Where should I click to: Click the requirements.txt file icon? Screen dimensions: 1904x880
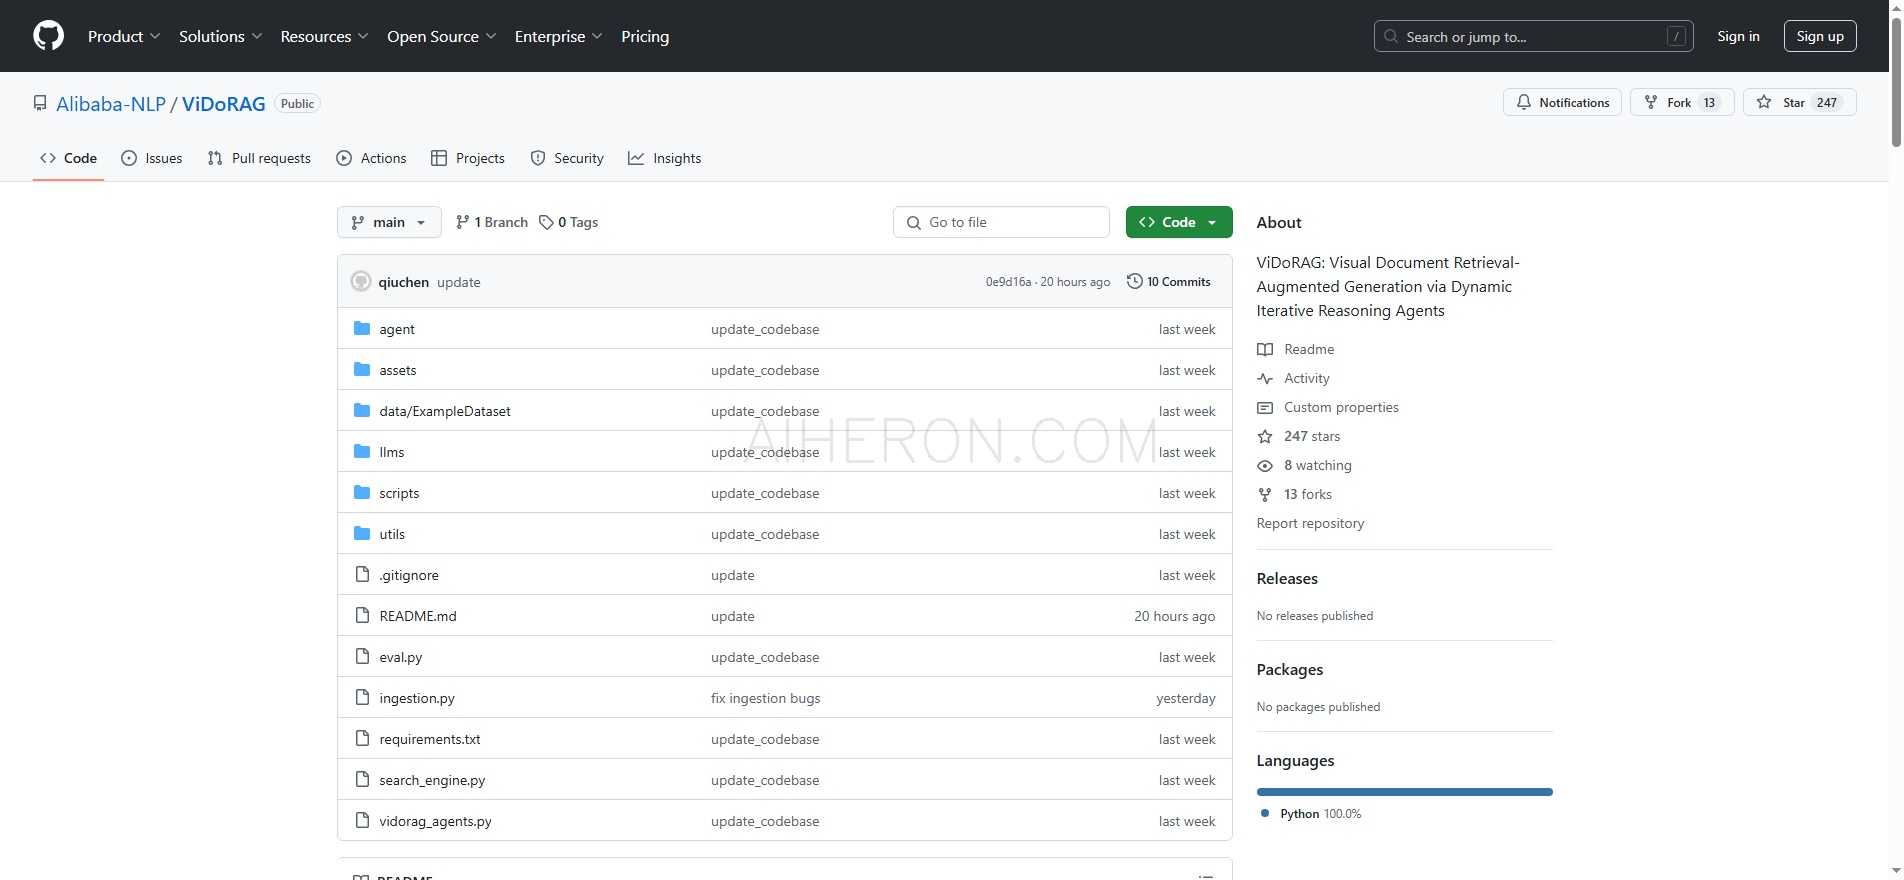(362, 739)
